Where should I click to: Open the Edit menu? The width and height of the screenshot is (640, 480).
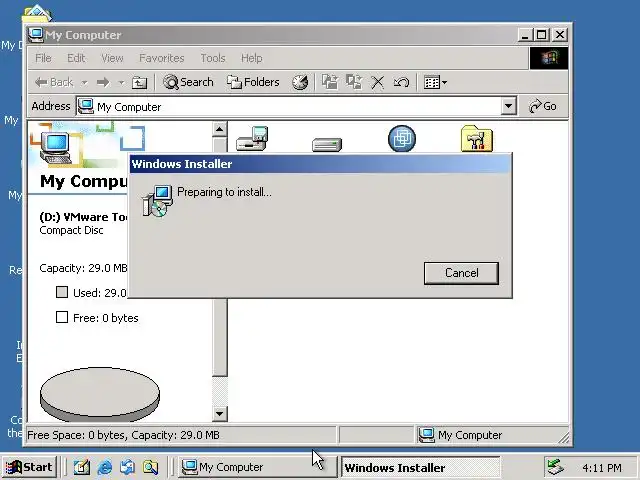pos(76,58)
